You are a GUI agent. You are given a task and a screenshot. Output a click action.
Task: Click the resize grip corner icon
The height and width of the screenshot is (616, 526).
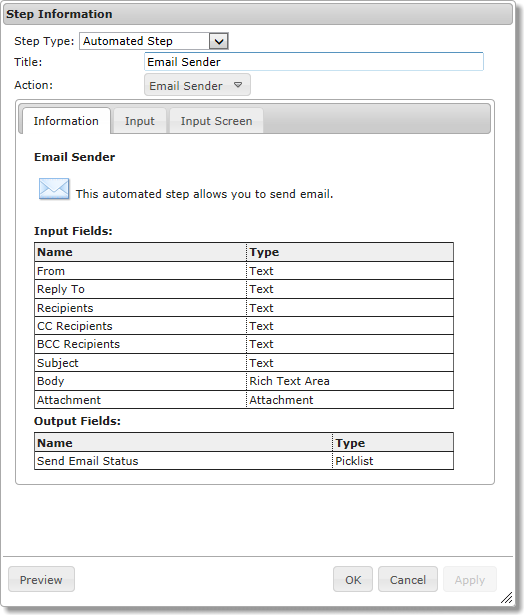[506, 598]
